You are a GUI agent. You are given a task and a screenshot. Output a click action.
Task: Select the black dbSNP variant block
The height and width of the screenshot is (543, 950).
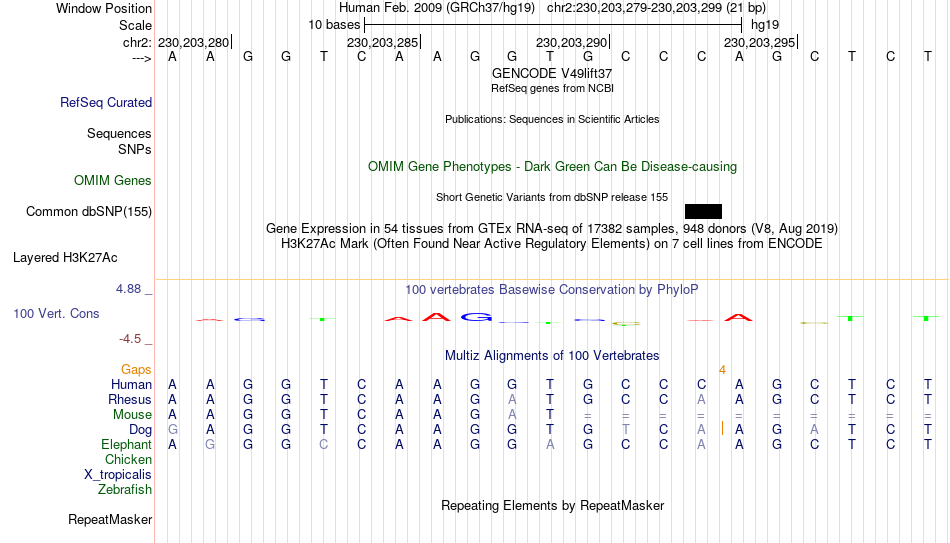(703, 212)
